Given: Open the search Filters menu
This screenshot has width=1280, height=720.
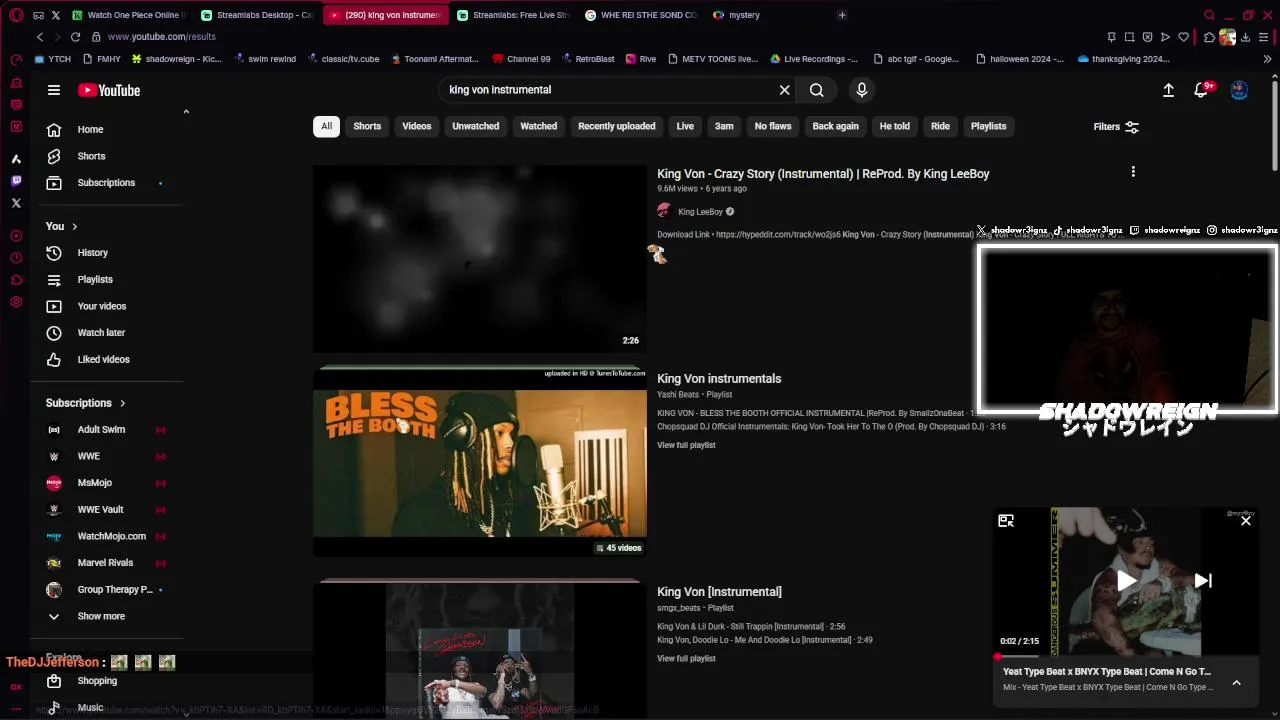Looking at the screenshot, I should (1116, 127).
